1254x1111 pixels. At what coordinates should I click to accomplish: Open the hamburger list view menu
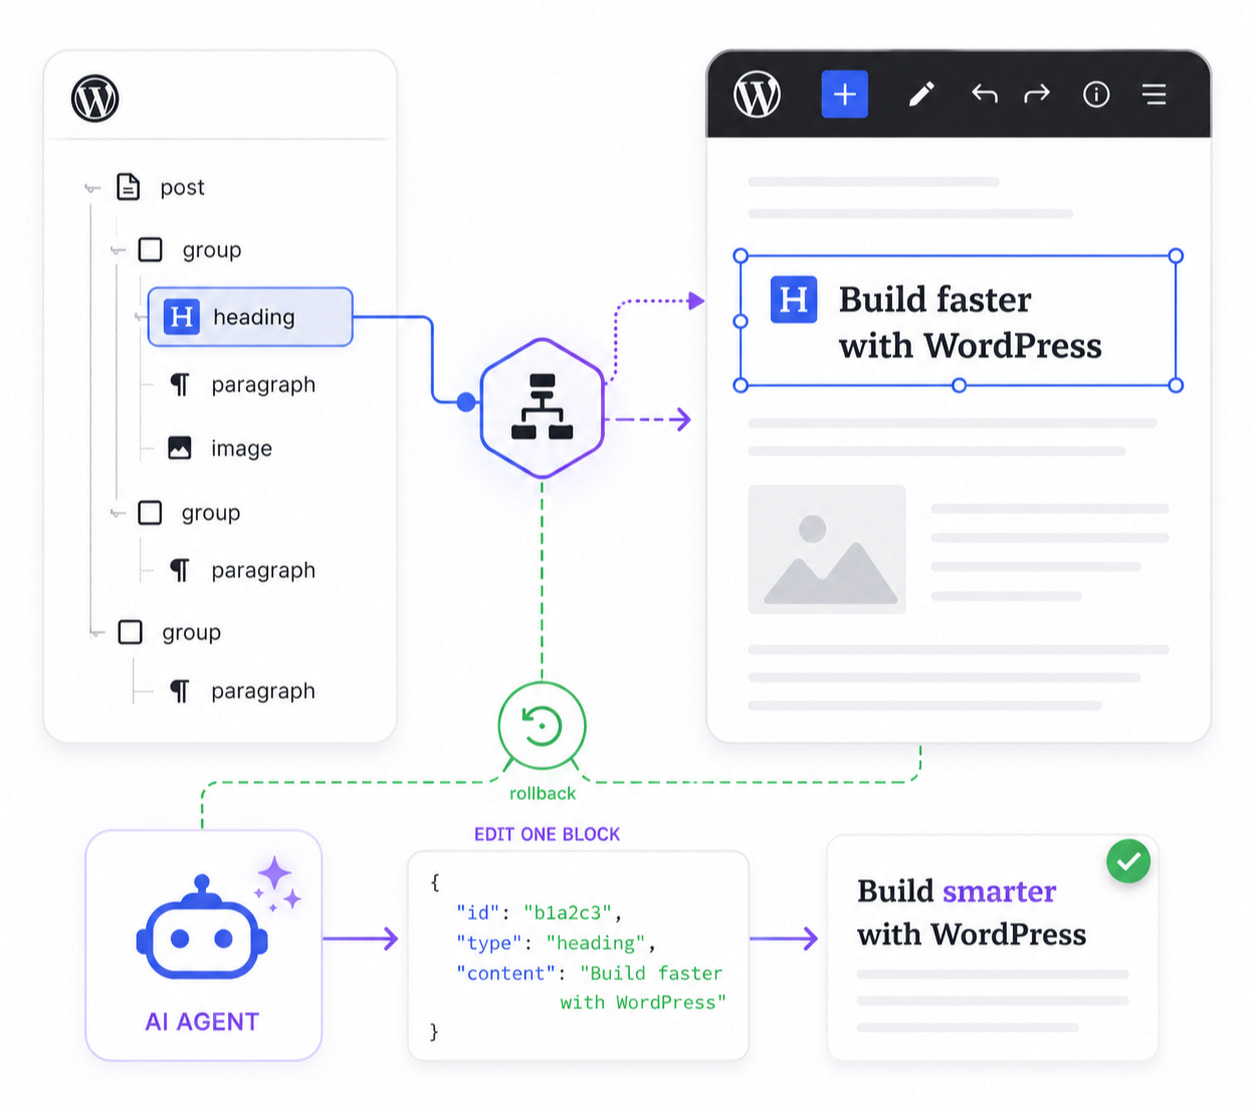point(1154,94)
